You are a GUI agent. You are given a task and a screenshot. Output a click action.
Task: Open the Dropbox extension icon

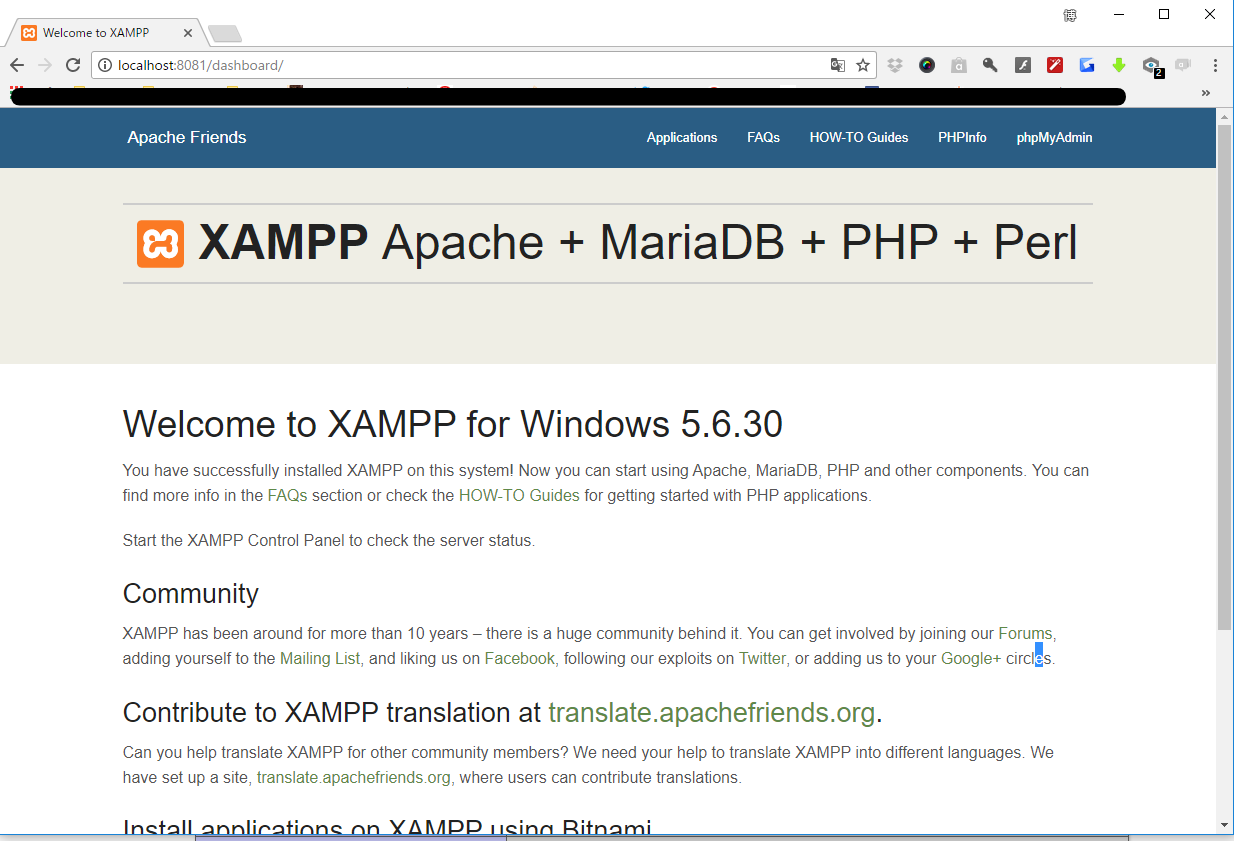tap(895, 65)
